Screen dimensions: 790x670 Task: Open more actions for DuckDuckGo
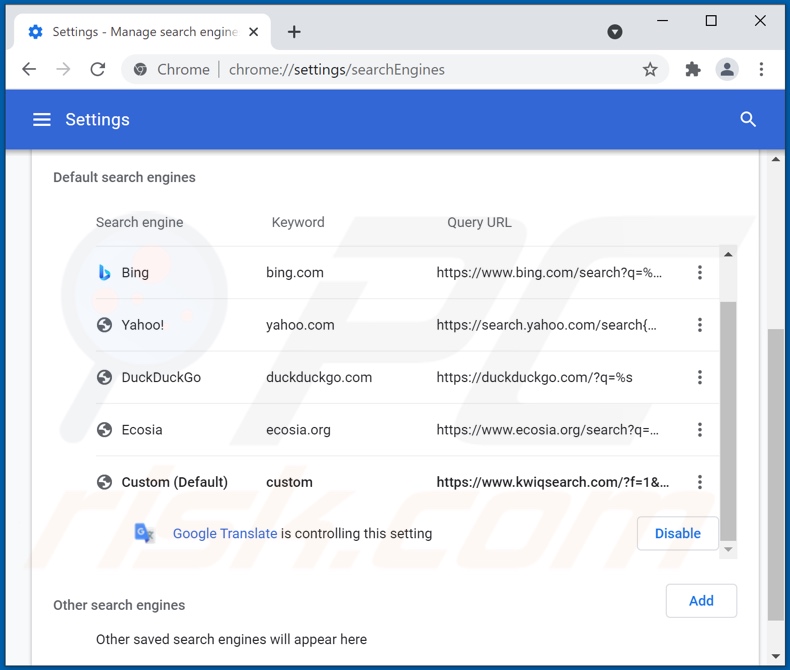[700, 377]
